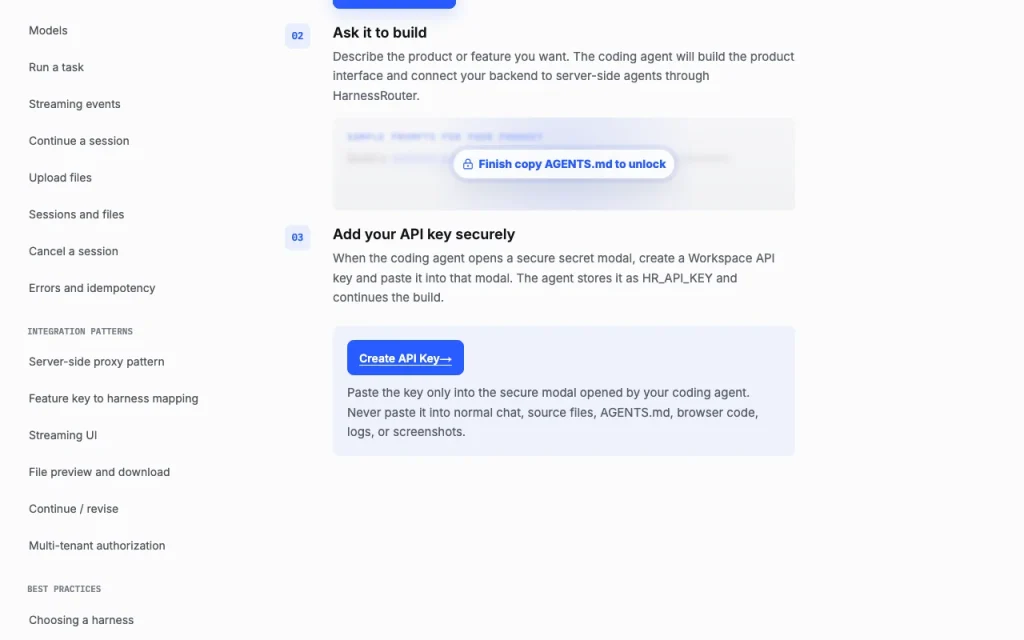This screenshot has width=1024, height=640.
Task: Select Streaming UI in sidebar
Action: pos(63,436)
